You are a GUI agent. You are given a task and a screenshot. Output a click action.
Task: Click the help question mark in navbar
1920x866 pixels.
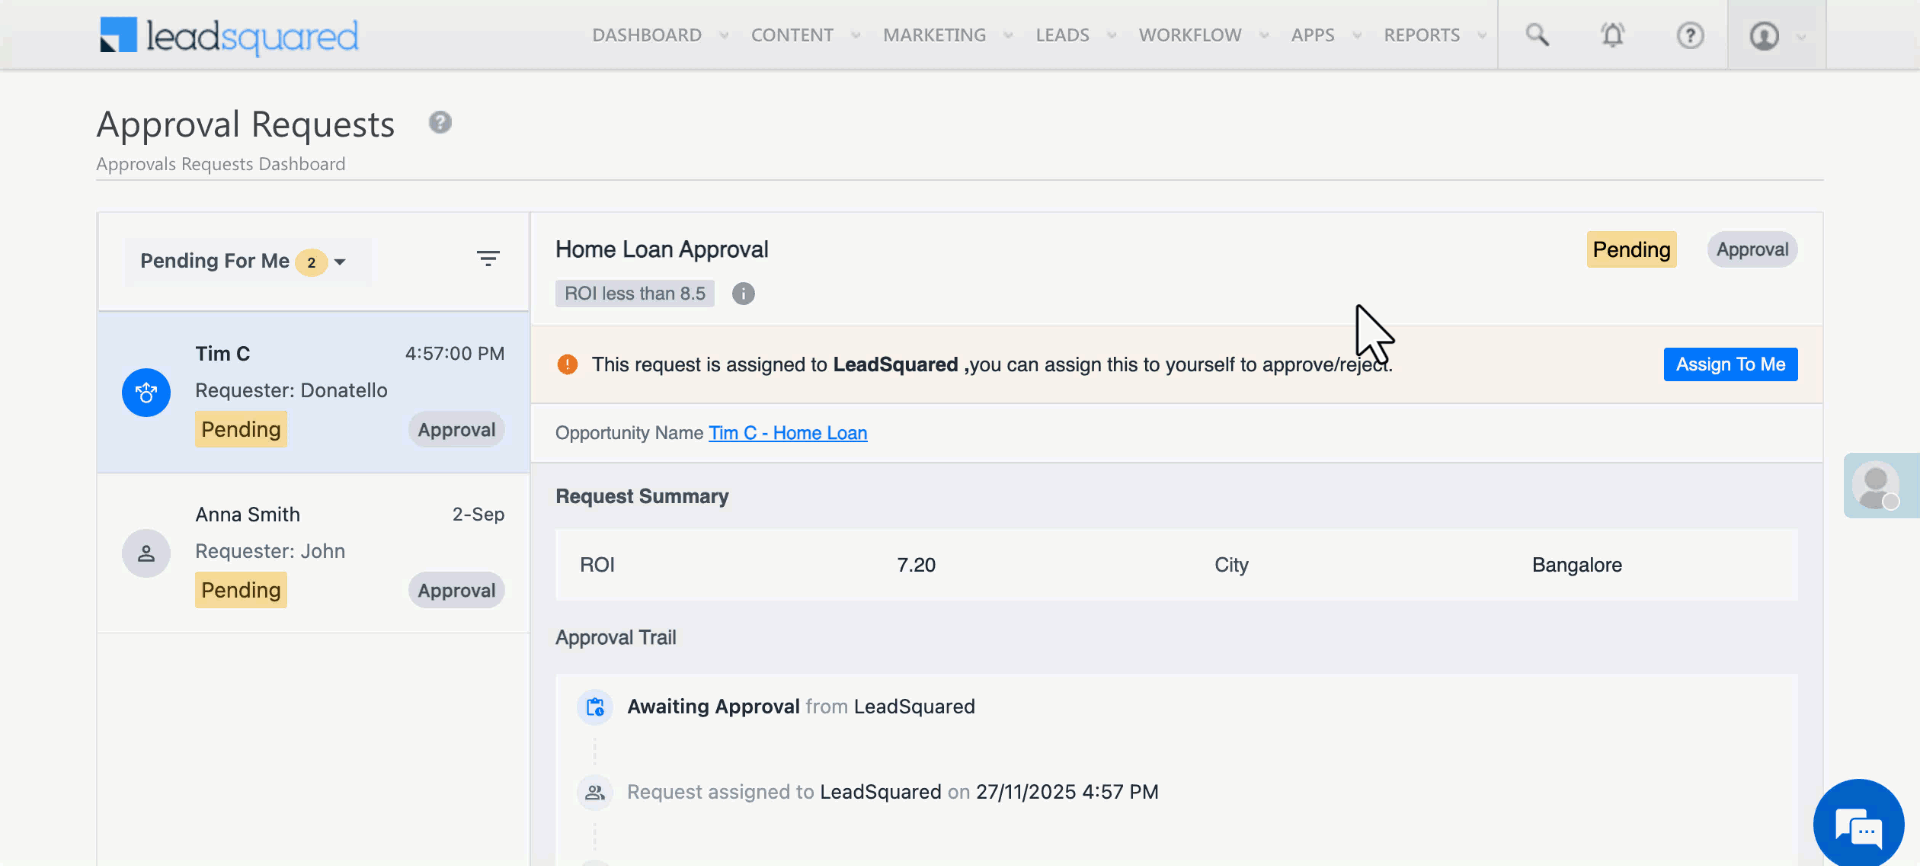[x=1689, y=36]
